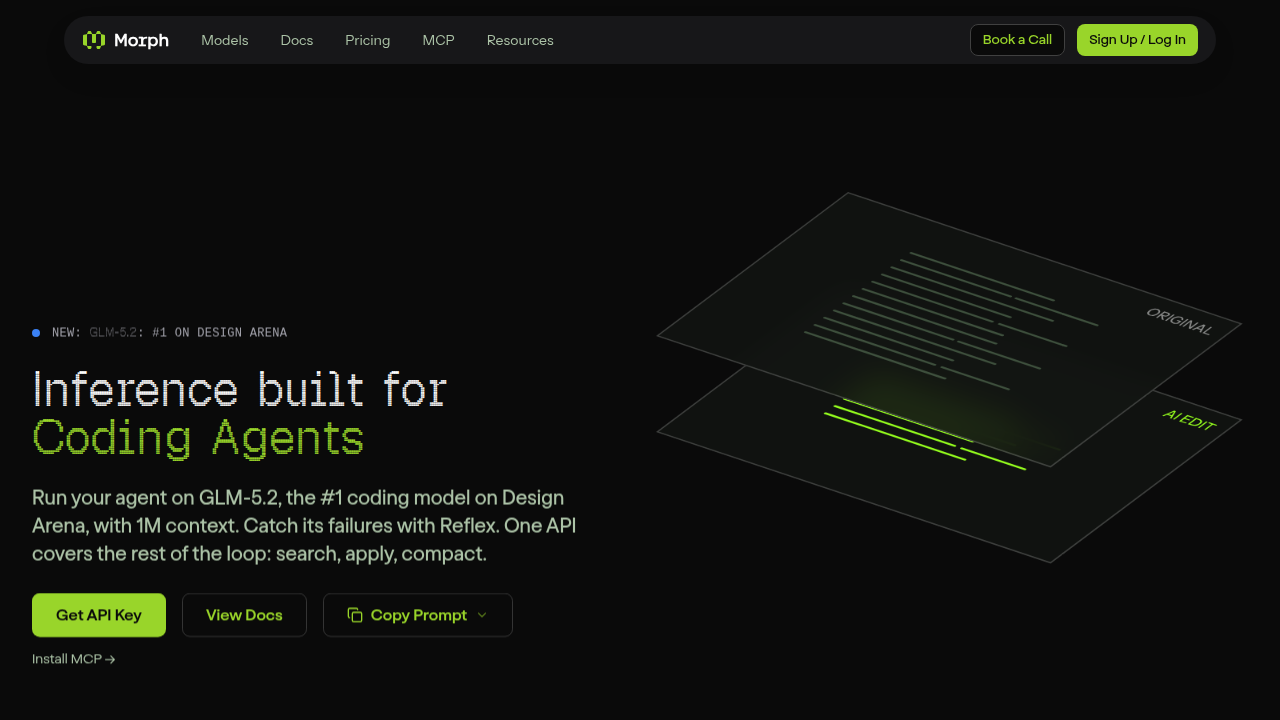This screenshot has height=720, width=1280.
Task: Open the MCP nav item
Action: tap(438, 40)
